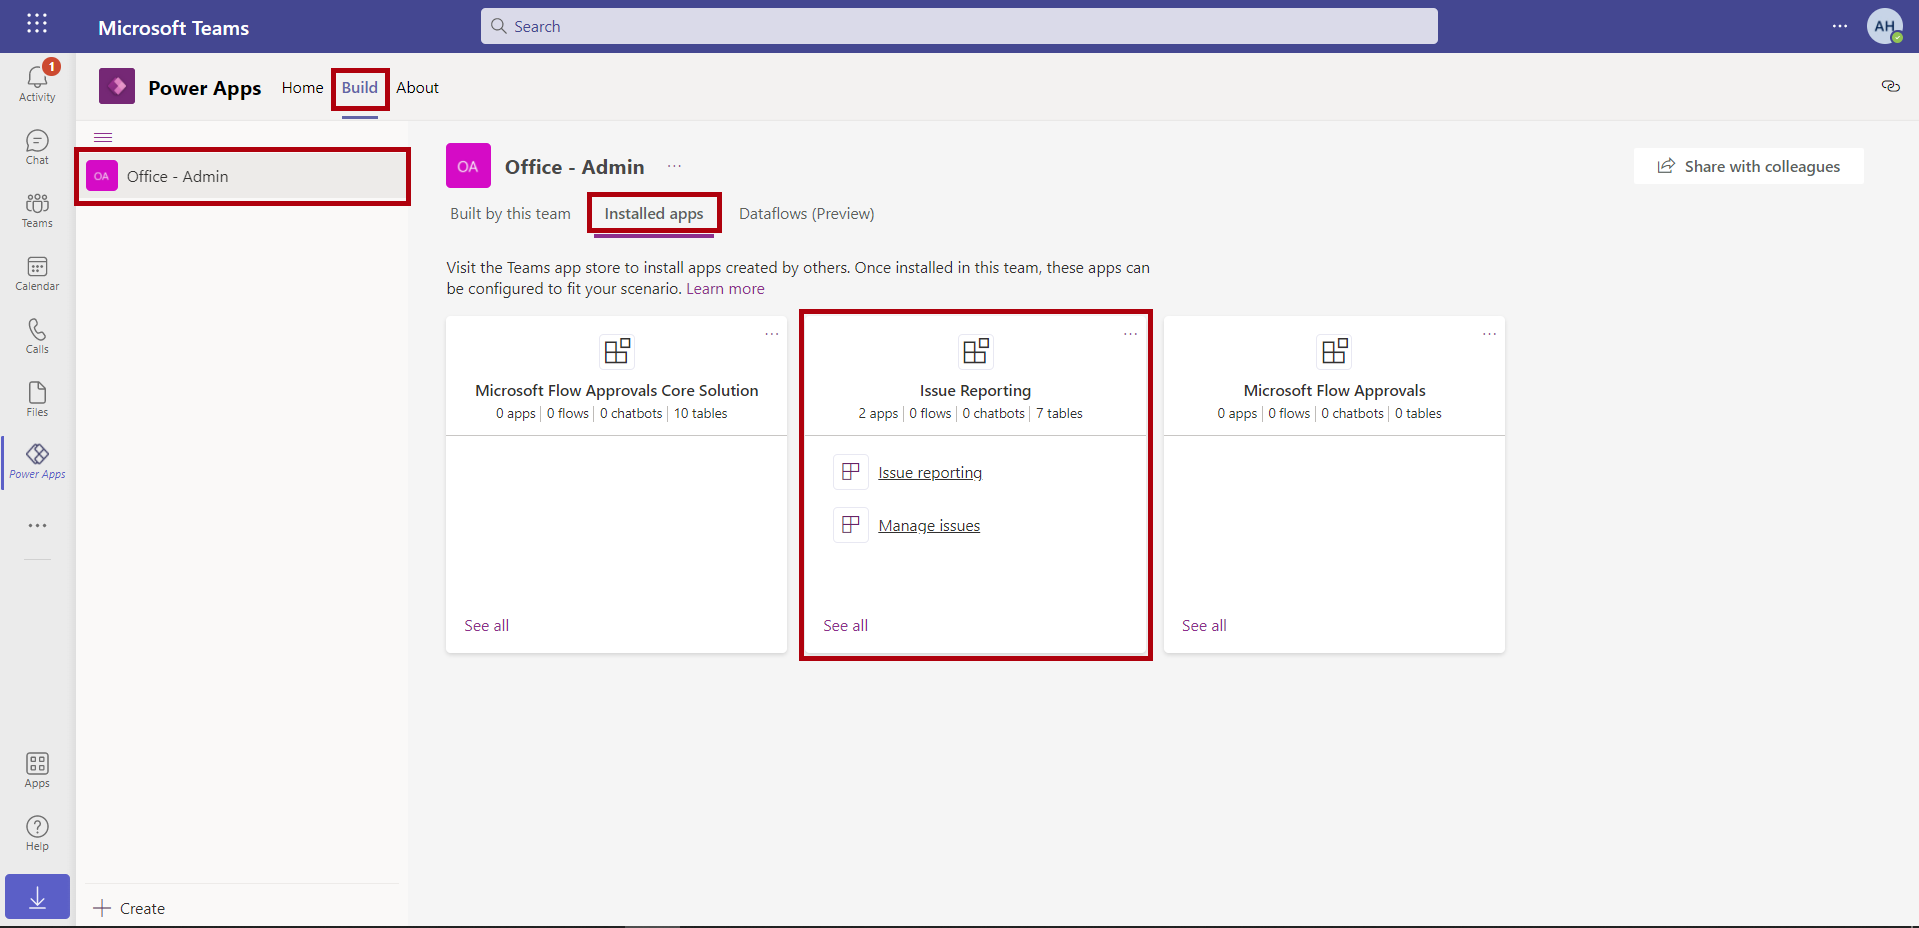The width and height of the screenshot is (1919, 928).
Task: Open the Manage issues app link
Action: click(929, 526)
